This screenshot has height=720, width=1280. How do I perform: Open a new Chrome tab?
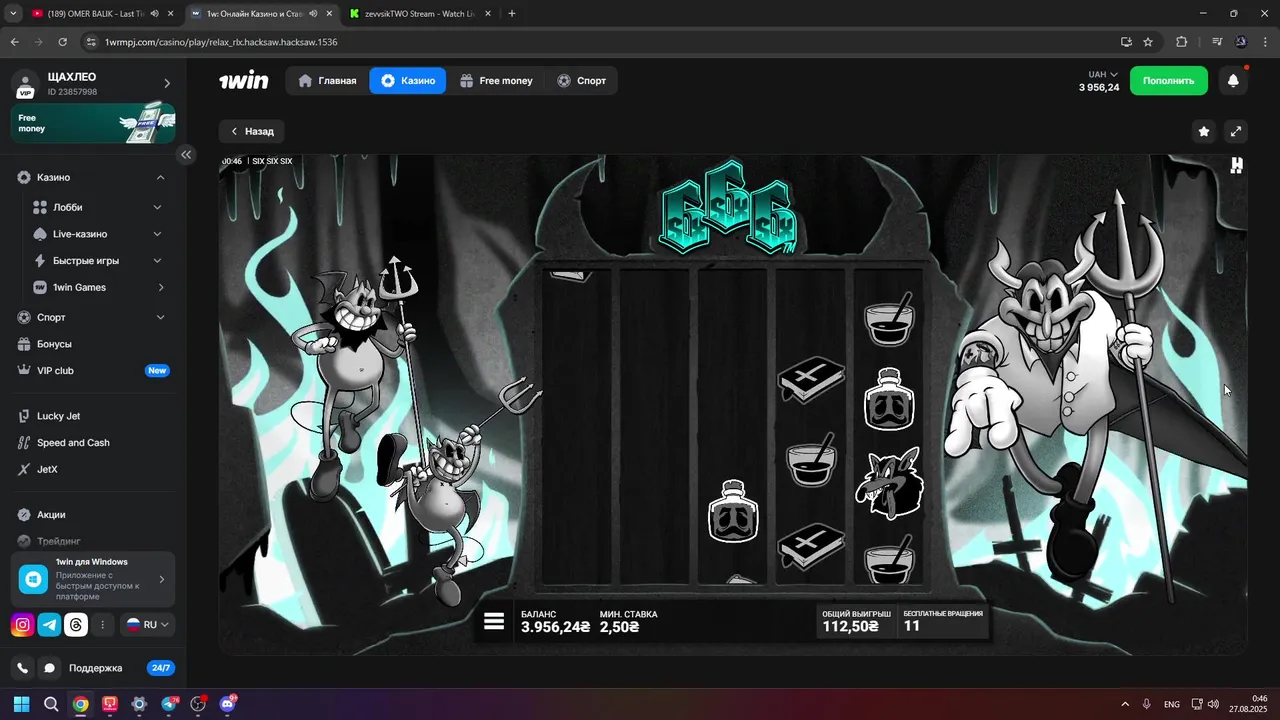tap(512, 14)
